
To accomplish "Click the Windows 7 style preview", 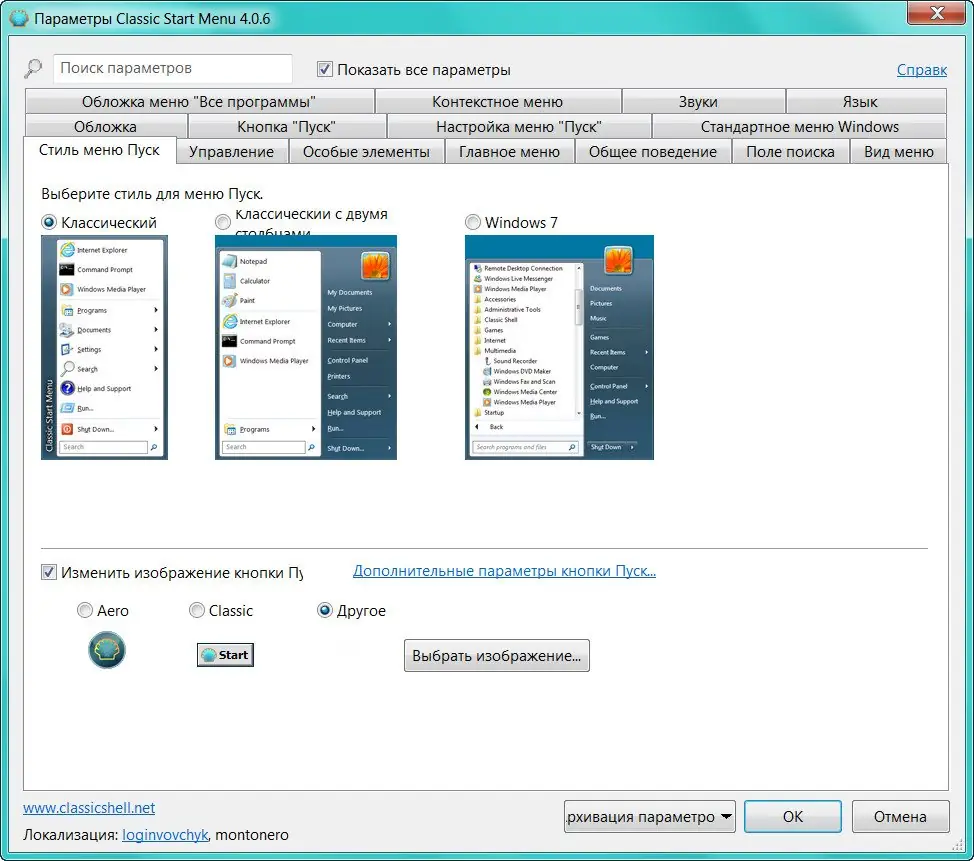I will coord(559,347).
